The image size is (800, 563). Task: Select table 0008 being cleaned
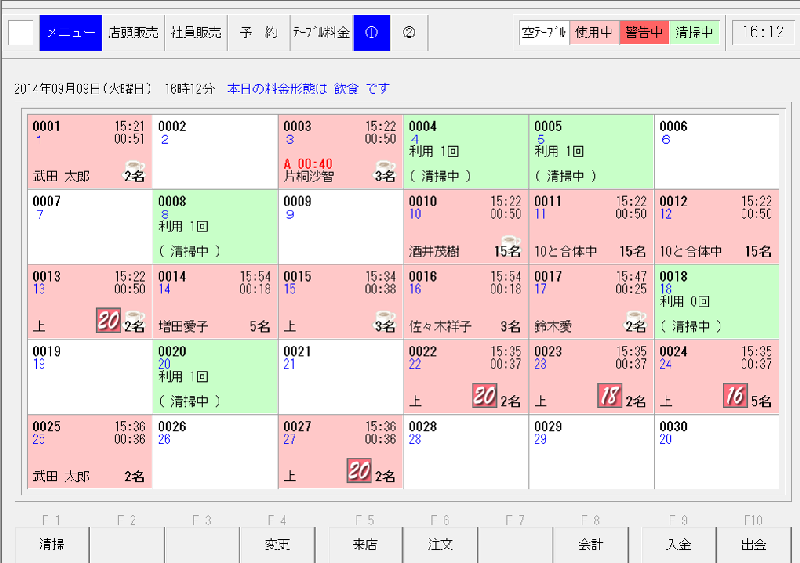coord(215,227)
